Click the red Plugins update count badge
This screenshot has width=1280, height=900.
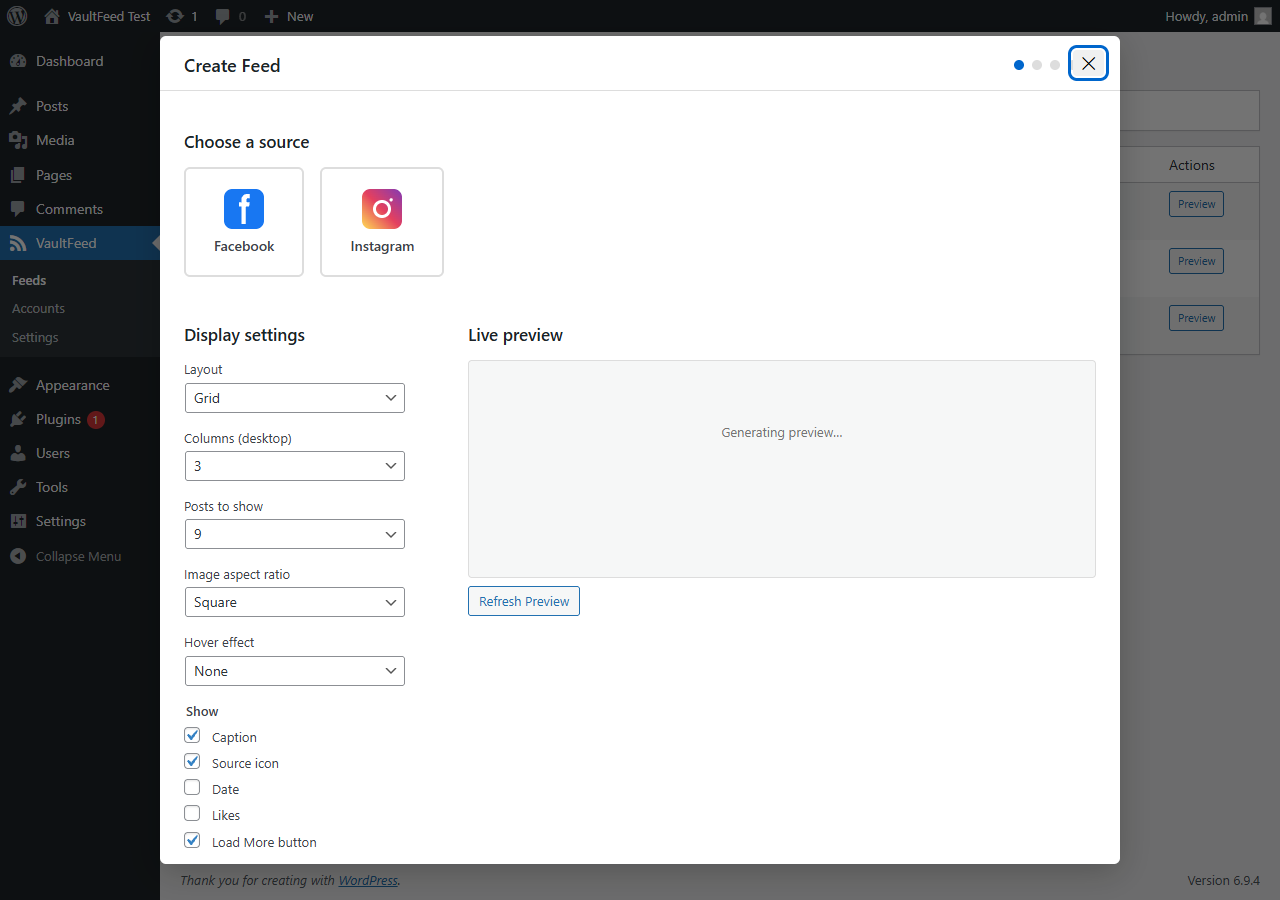coord(96,420)
